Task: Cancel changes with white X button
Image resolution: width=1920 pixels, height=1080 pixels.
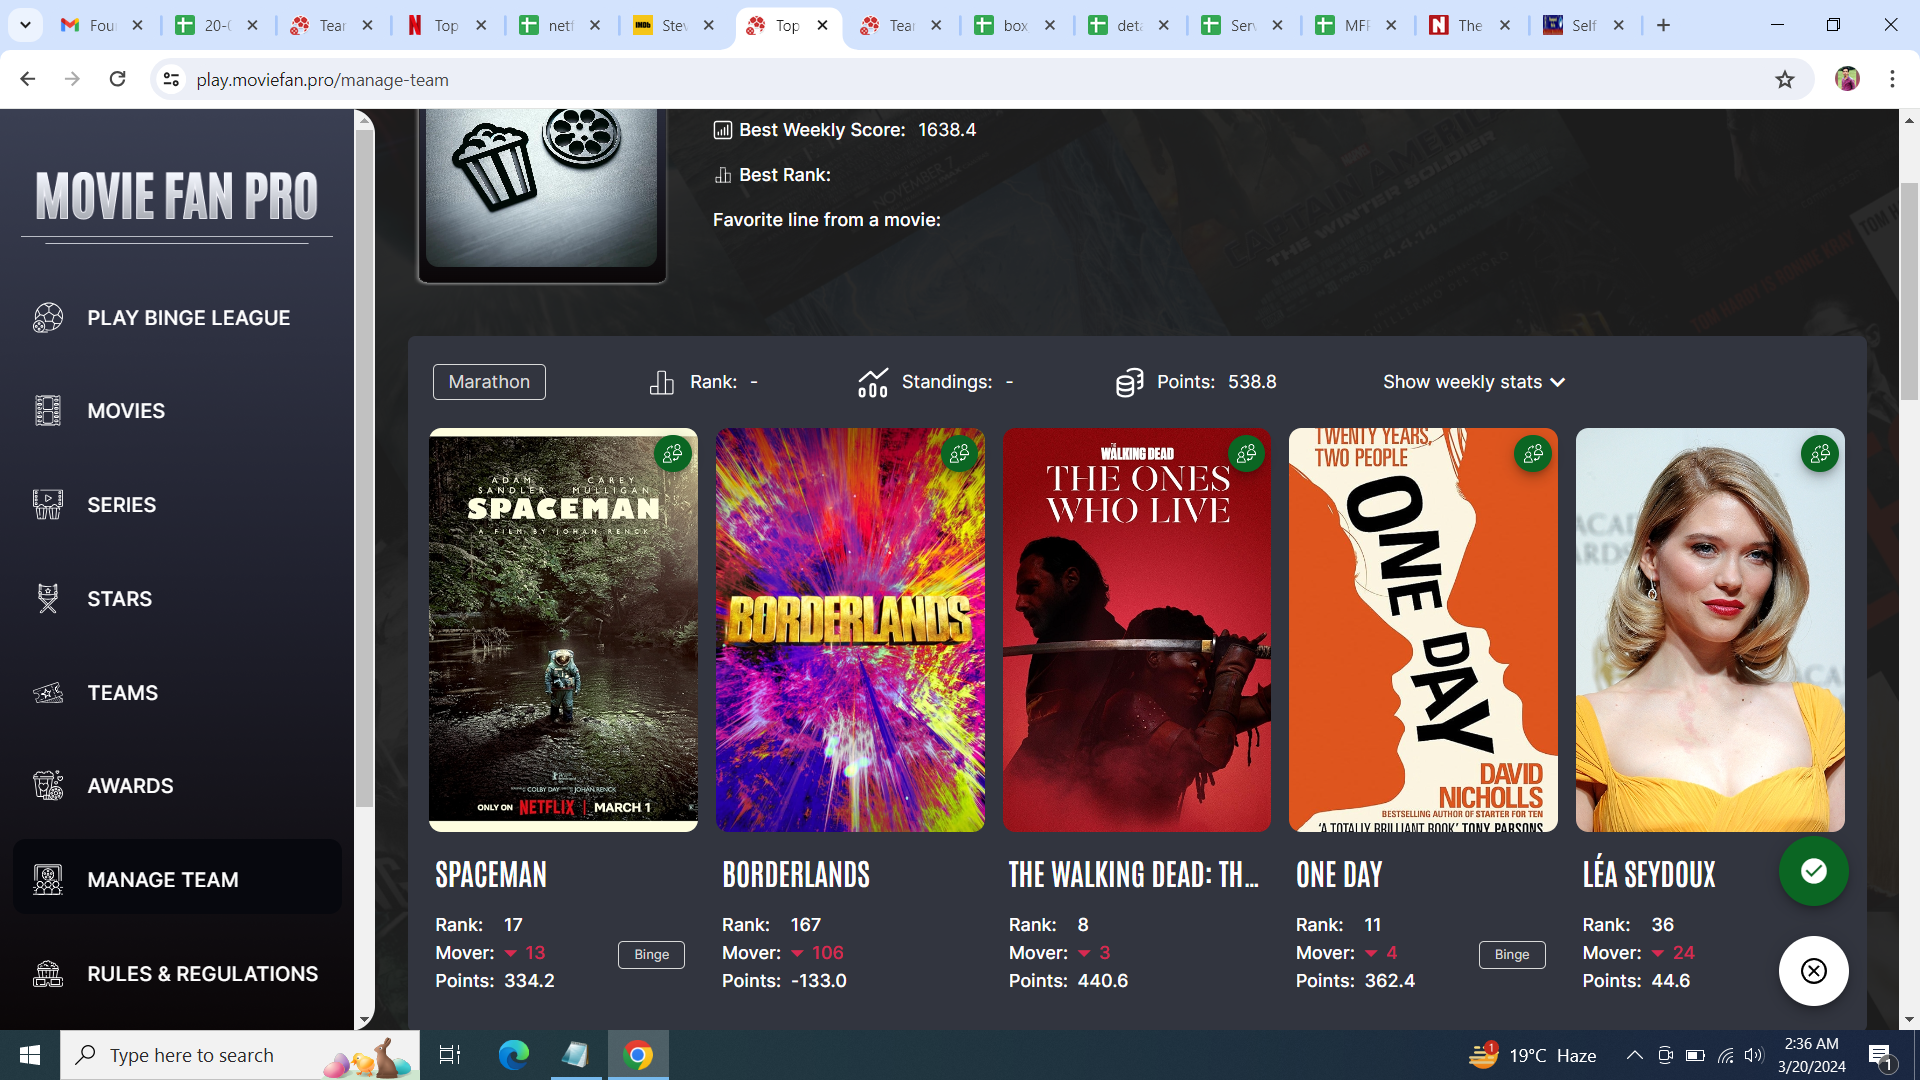Action: coord(1814,971)
